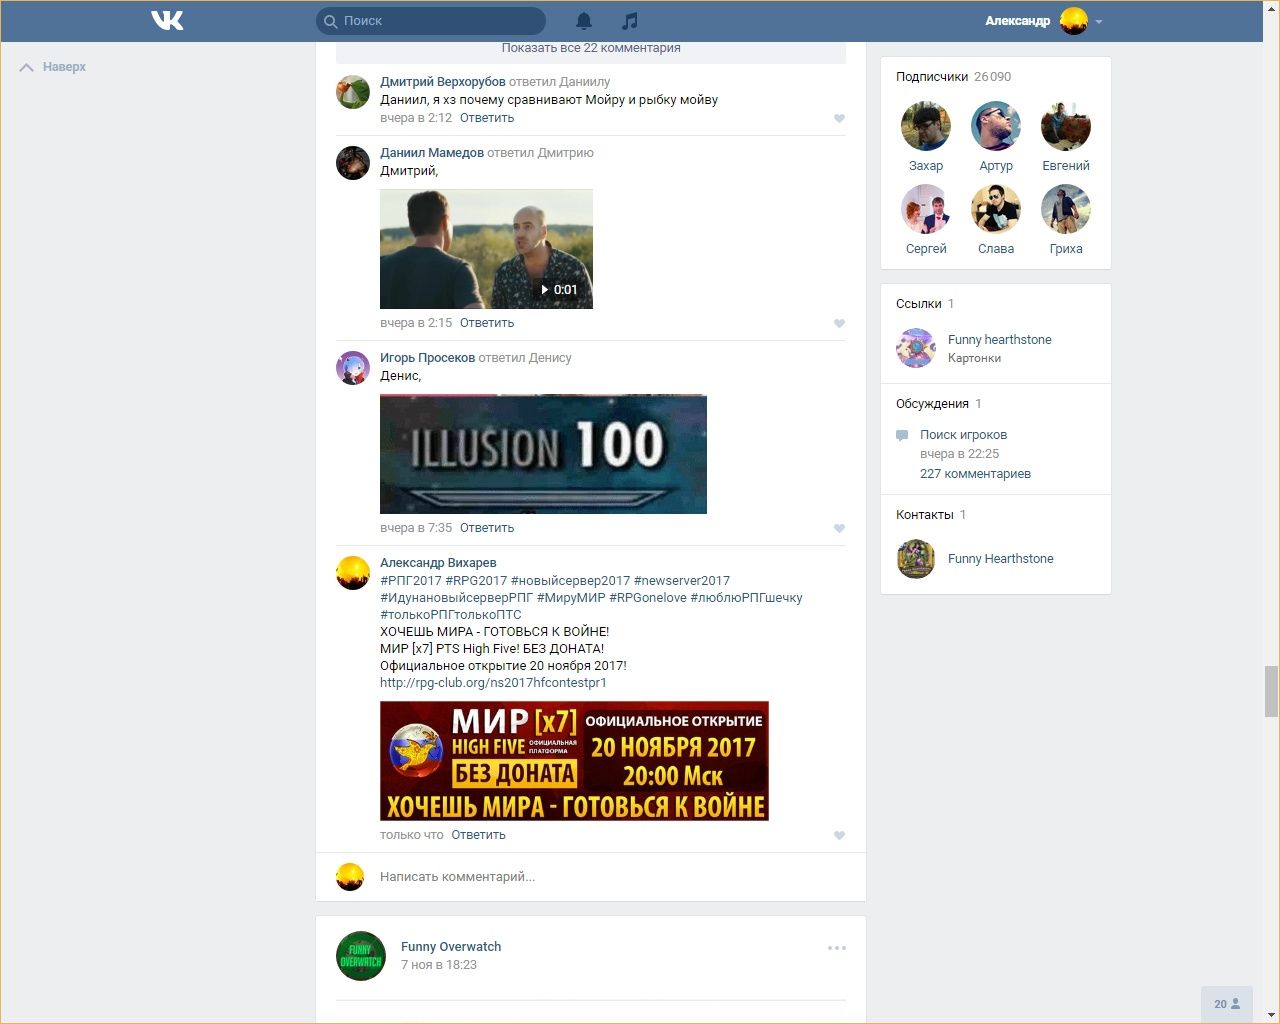Open the music player icon
Viewport: 1280px width, 1024px height.
629,21
